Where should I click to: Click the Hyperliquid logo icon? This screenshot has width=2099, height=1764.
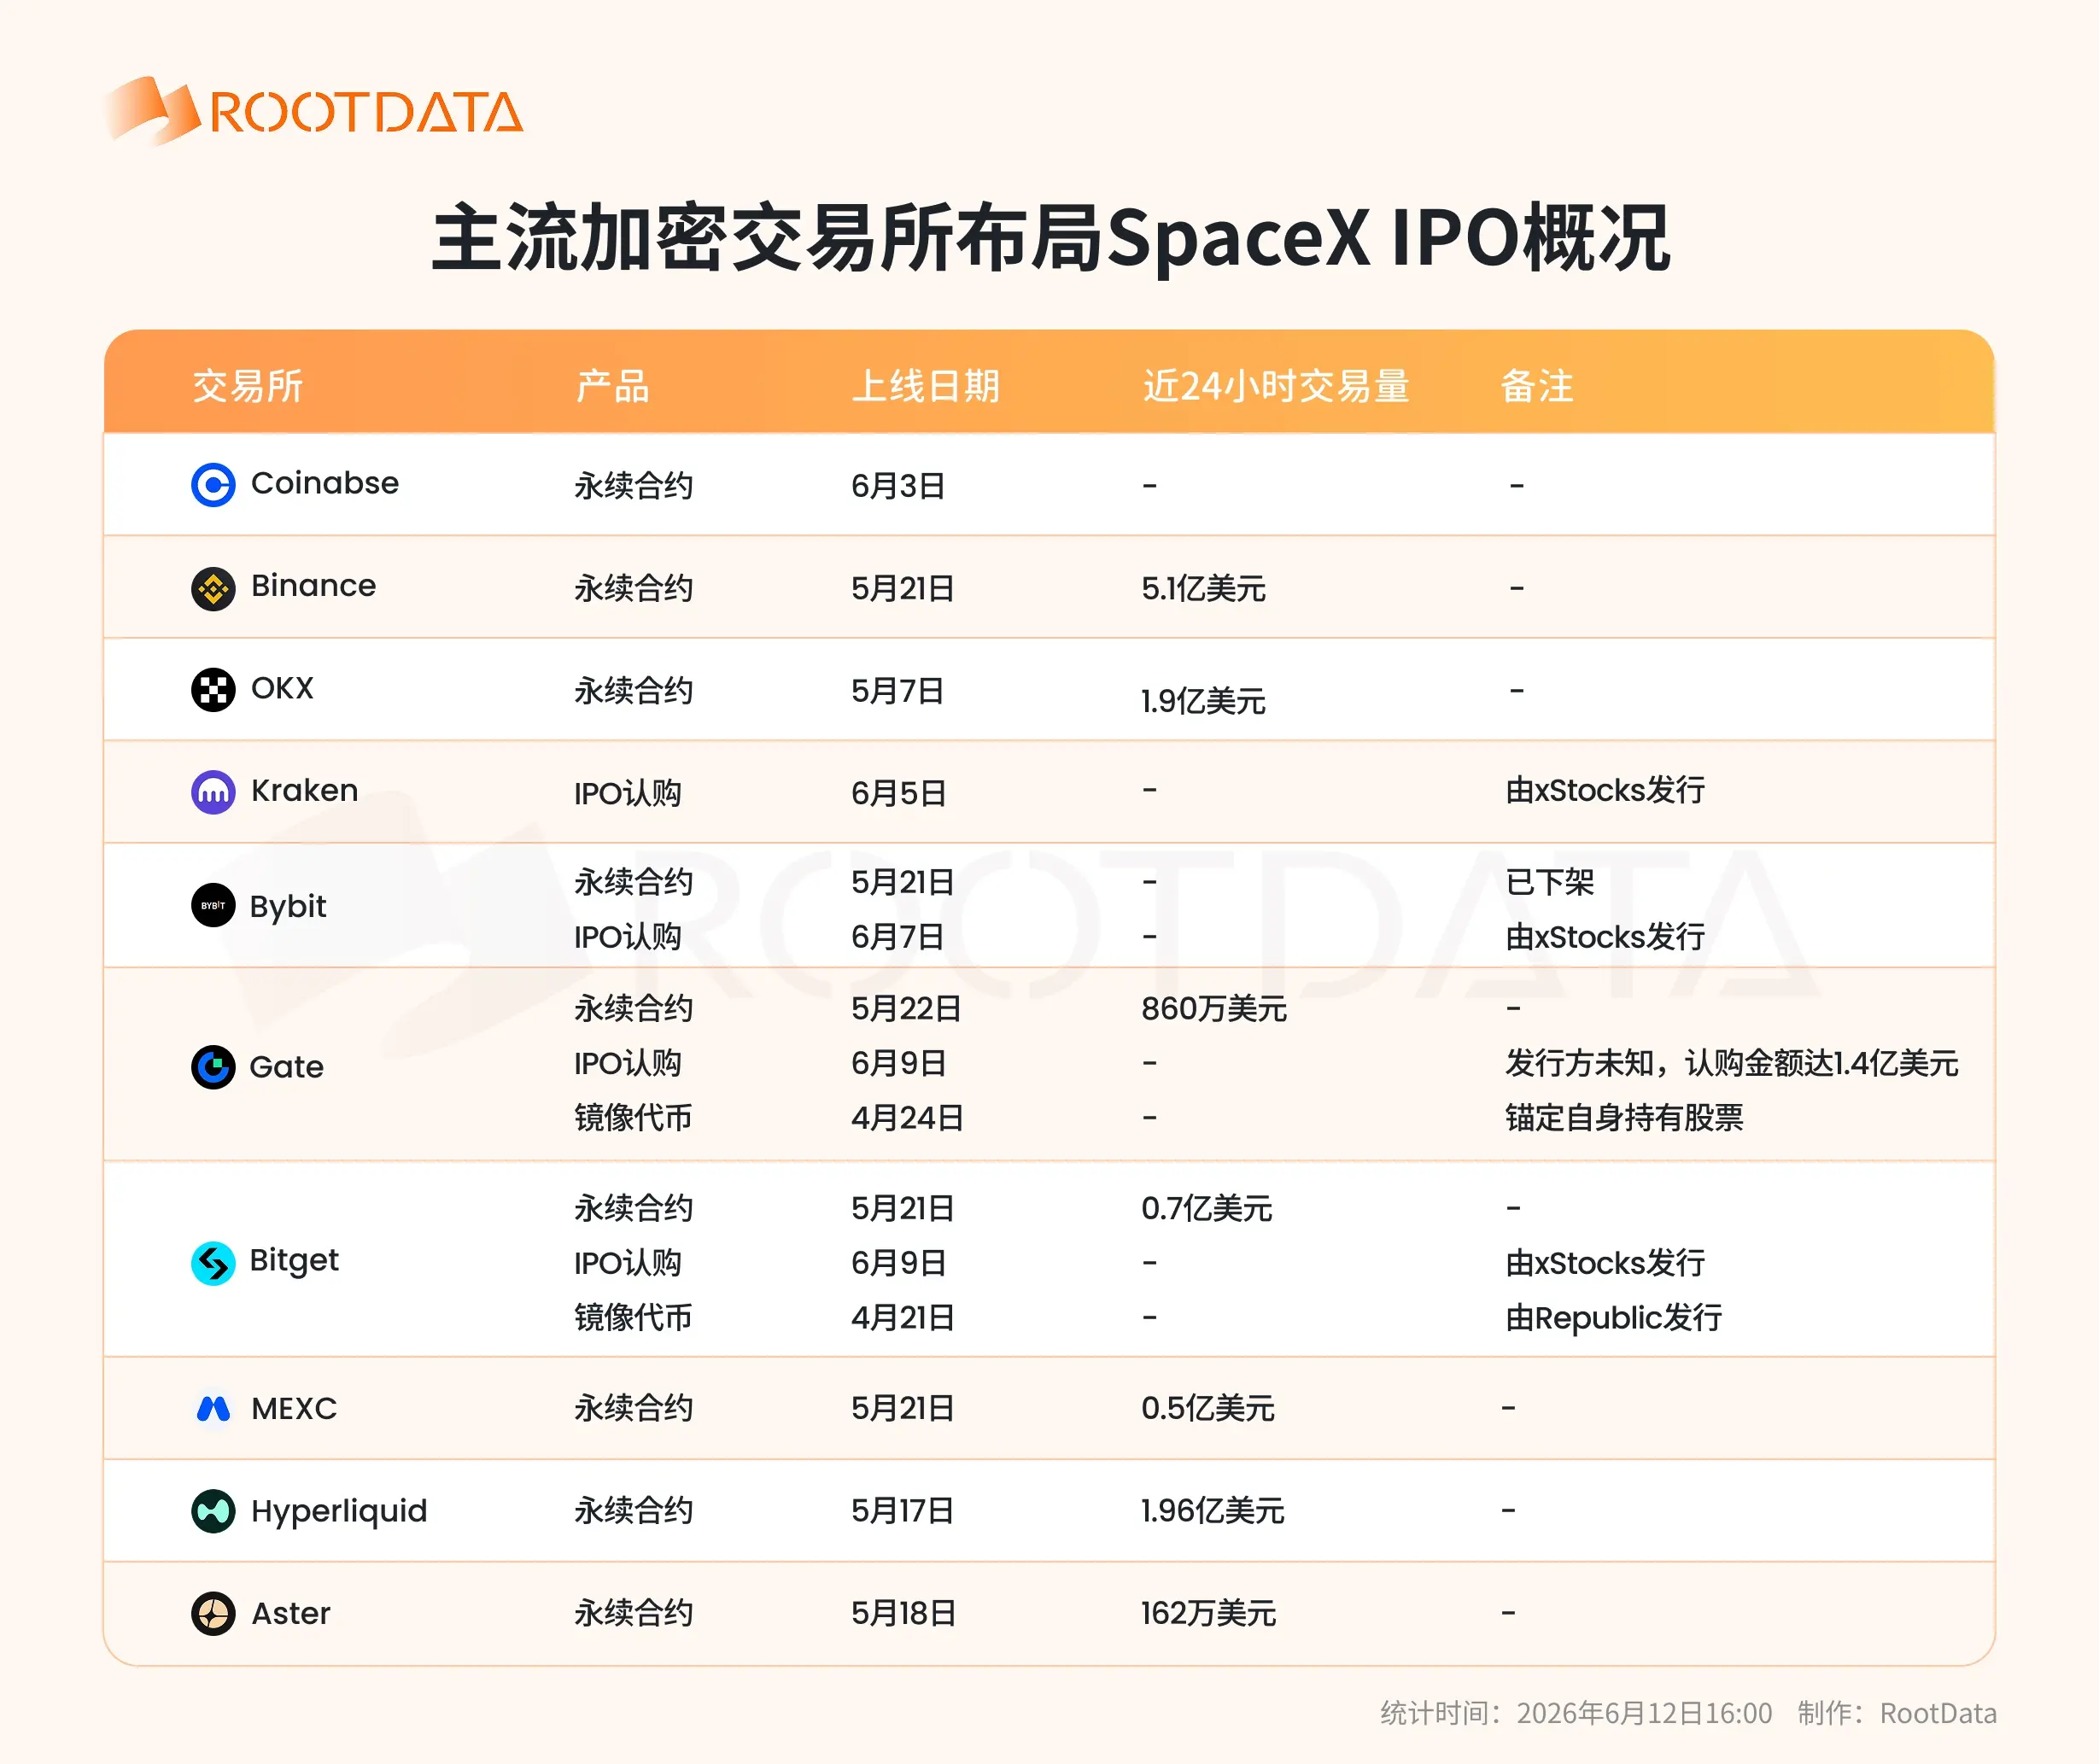coord(213,1511)
